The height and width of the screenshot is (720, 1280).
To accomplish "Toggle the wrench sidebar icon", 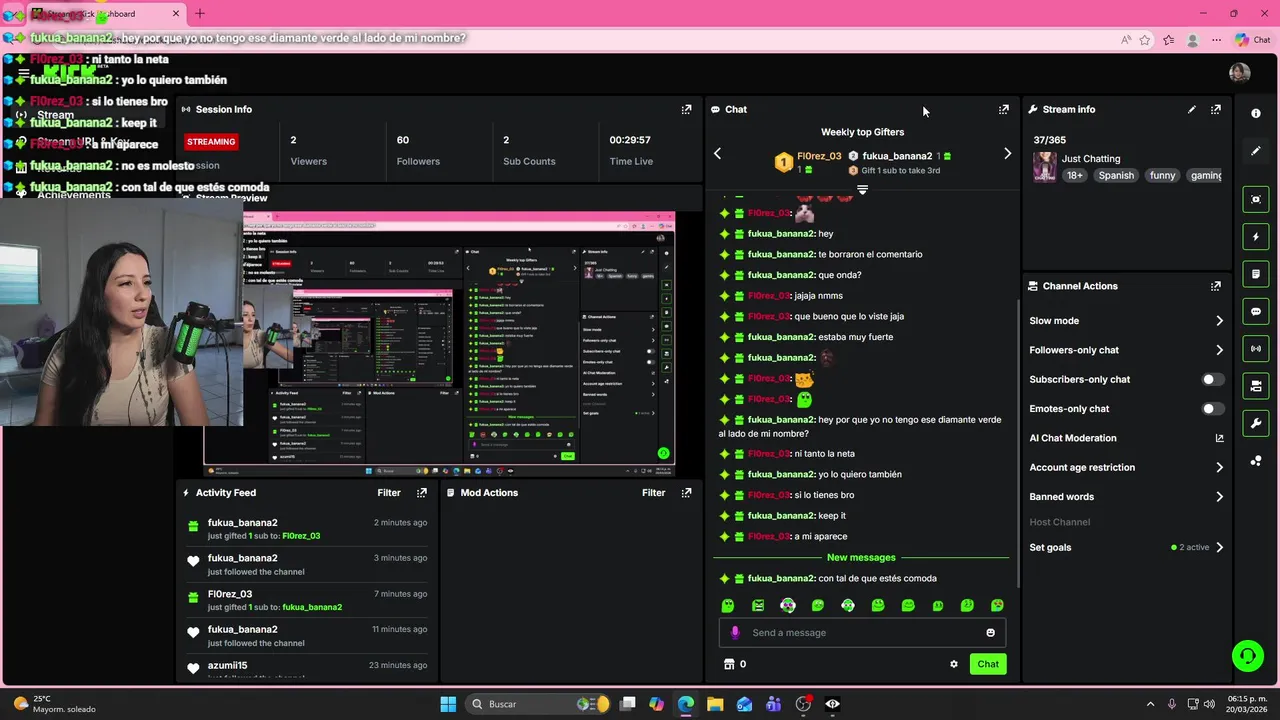I will coord(1256,423).
